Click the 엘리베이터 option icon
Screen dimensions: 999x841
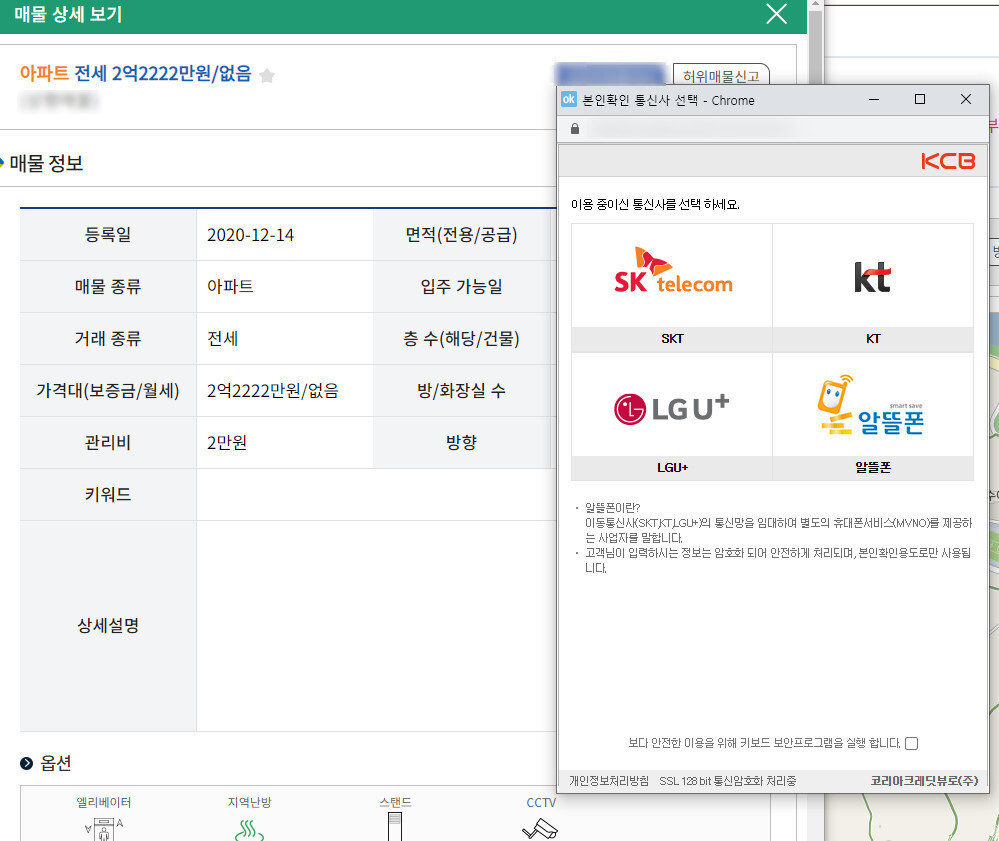coord(104,829)
